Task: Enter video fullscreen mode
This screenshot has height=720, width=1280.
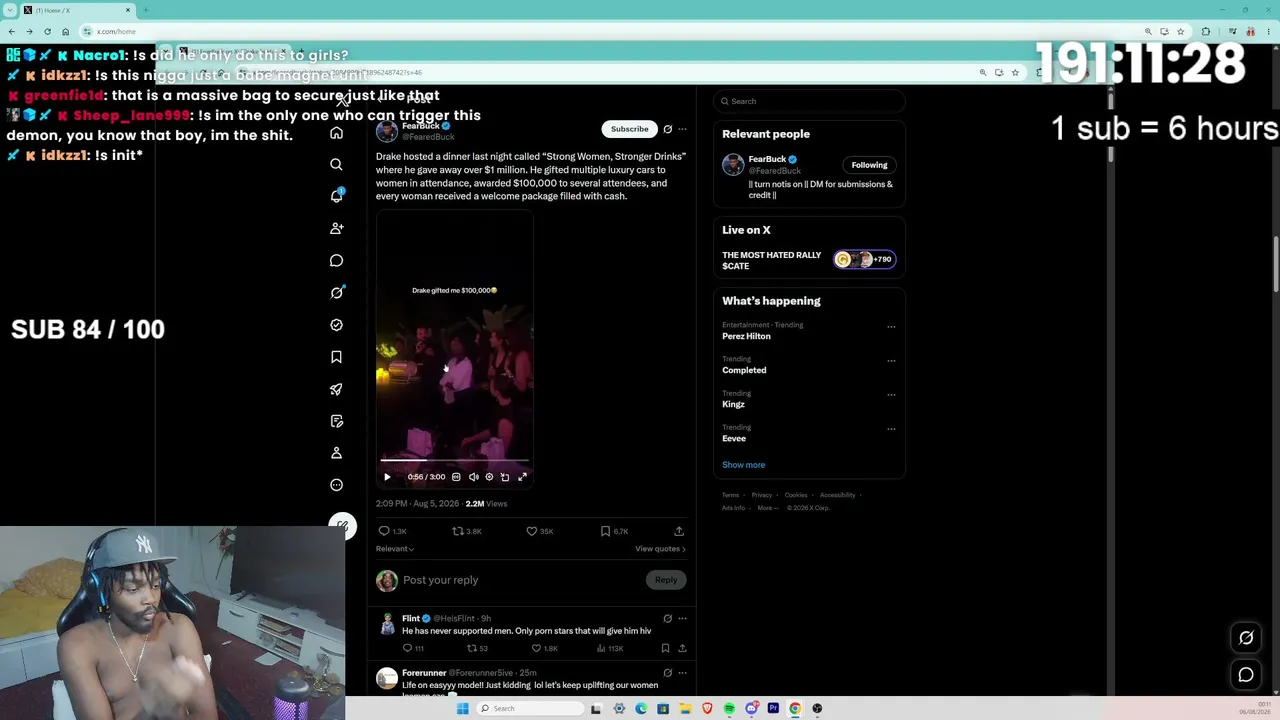Action: pos(522,477)
